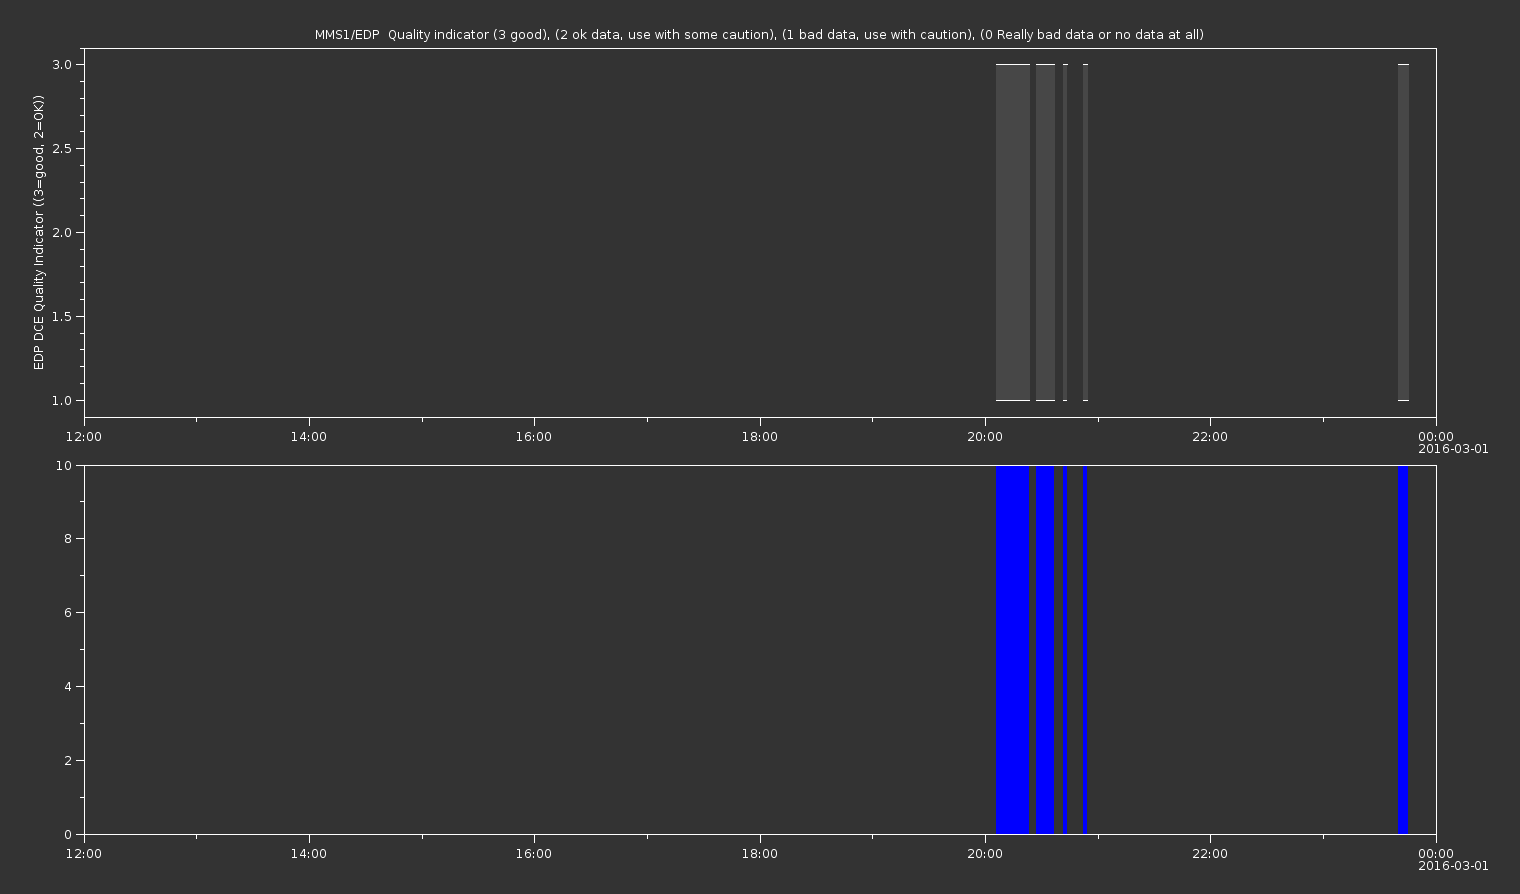1520x894 pixels.
Task: Click the 22:00 time label under upper plot
Action: [x=1210, y=436]
